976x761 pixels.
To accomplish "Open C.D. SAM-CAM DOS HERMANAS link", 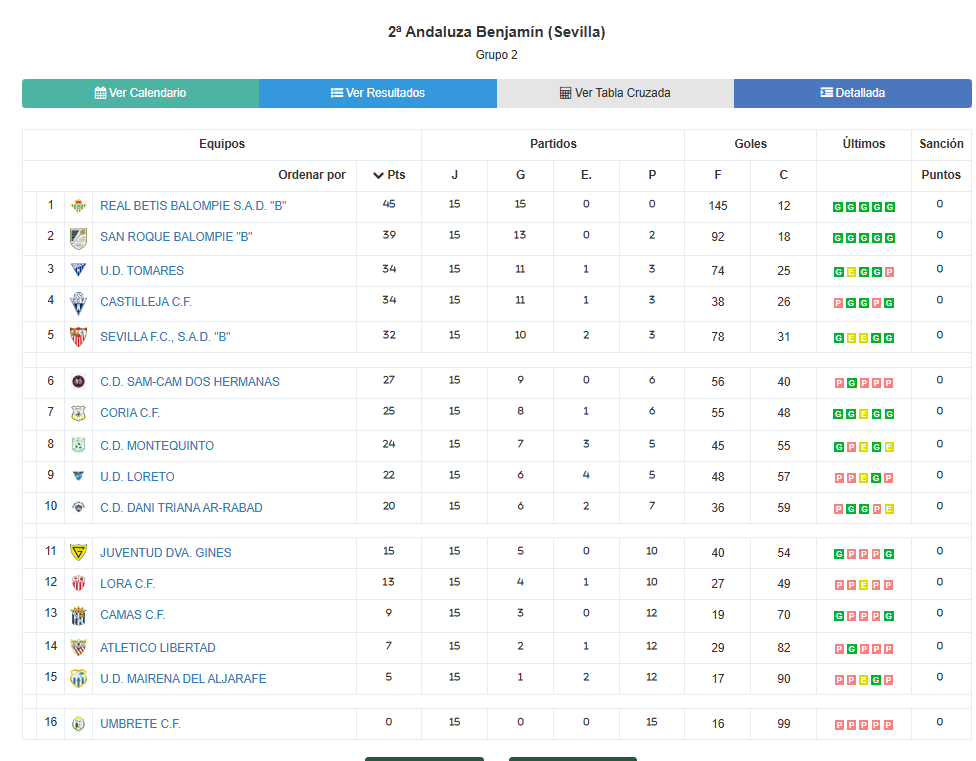I will tap(190, 381).
